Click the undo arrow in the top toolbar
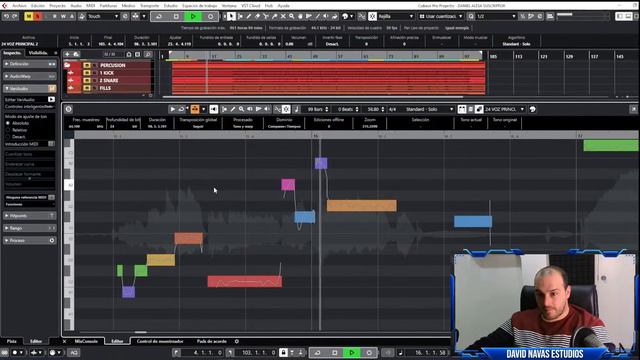The image size is (640, 360). tap(7, 16)
